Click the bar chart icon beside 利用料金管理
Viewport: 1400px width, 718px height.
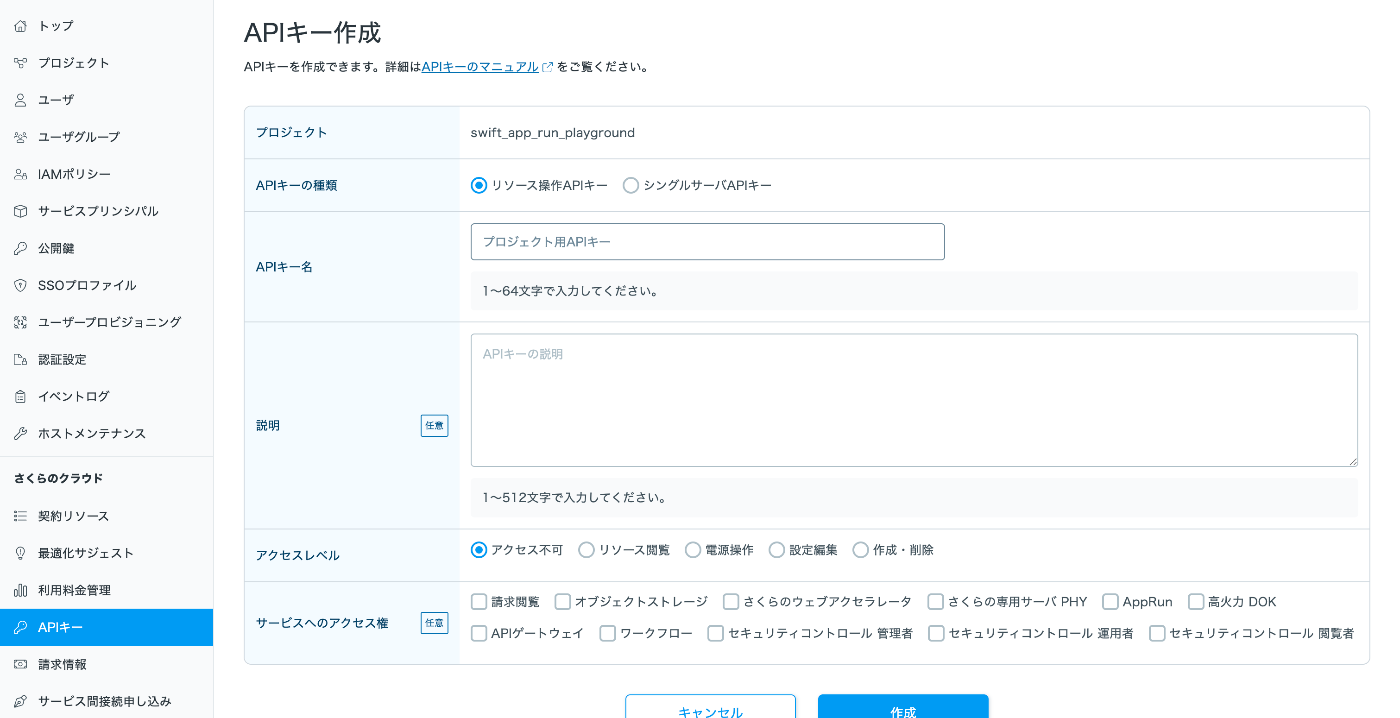pos(20,590)
